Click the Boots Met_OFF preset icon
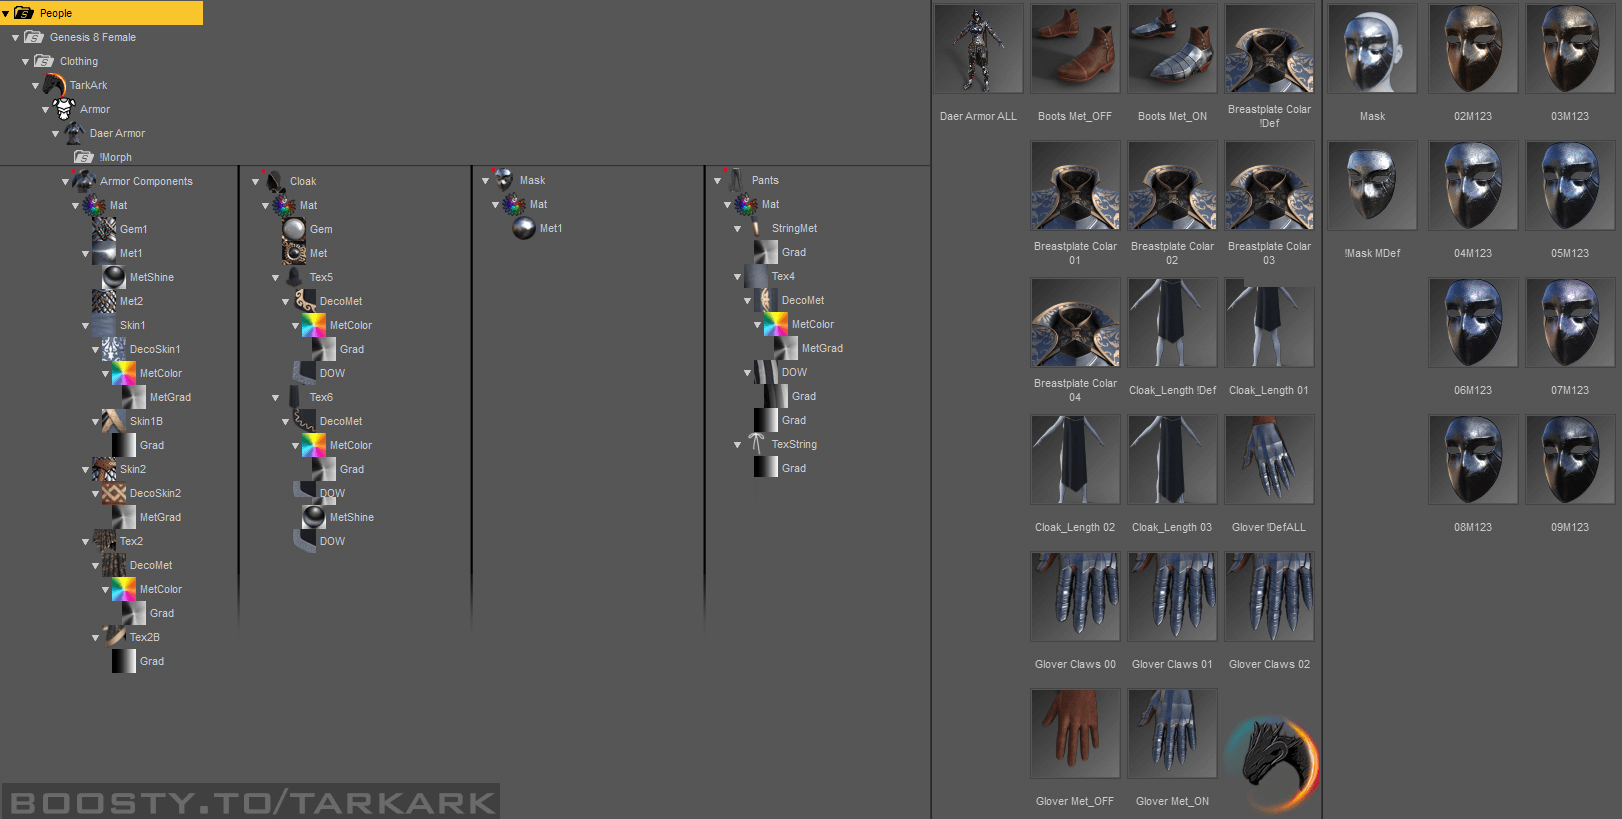The height and width of the screenshot is (819, 1622). [1075, 49]
